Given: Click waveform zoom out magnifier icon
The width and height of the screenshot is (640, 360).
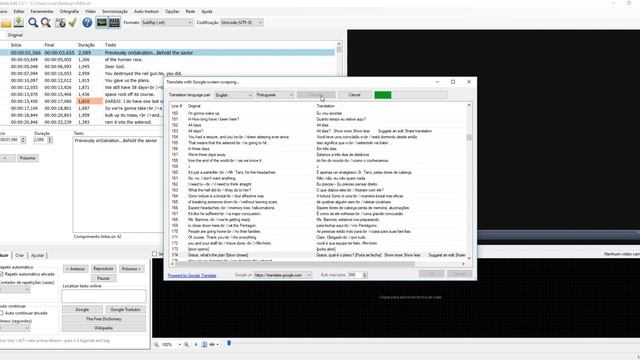Looking at the screenshot, I should tap(156, 344).
